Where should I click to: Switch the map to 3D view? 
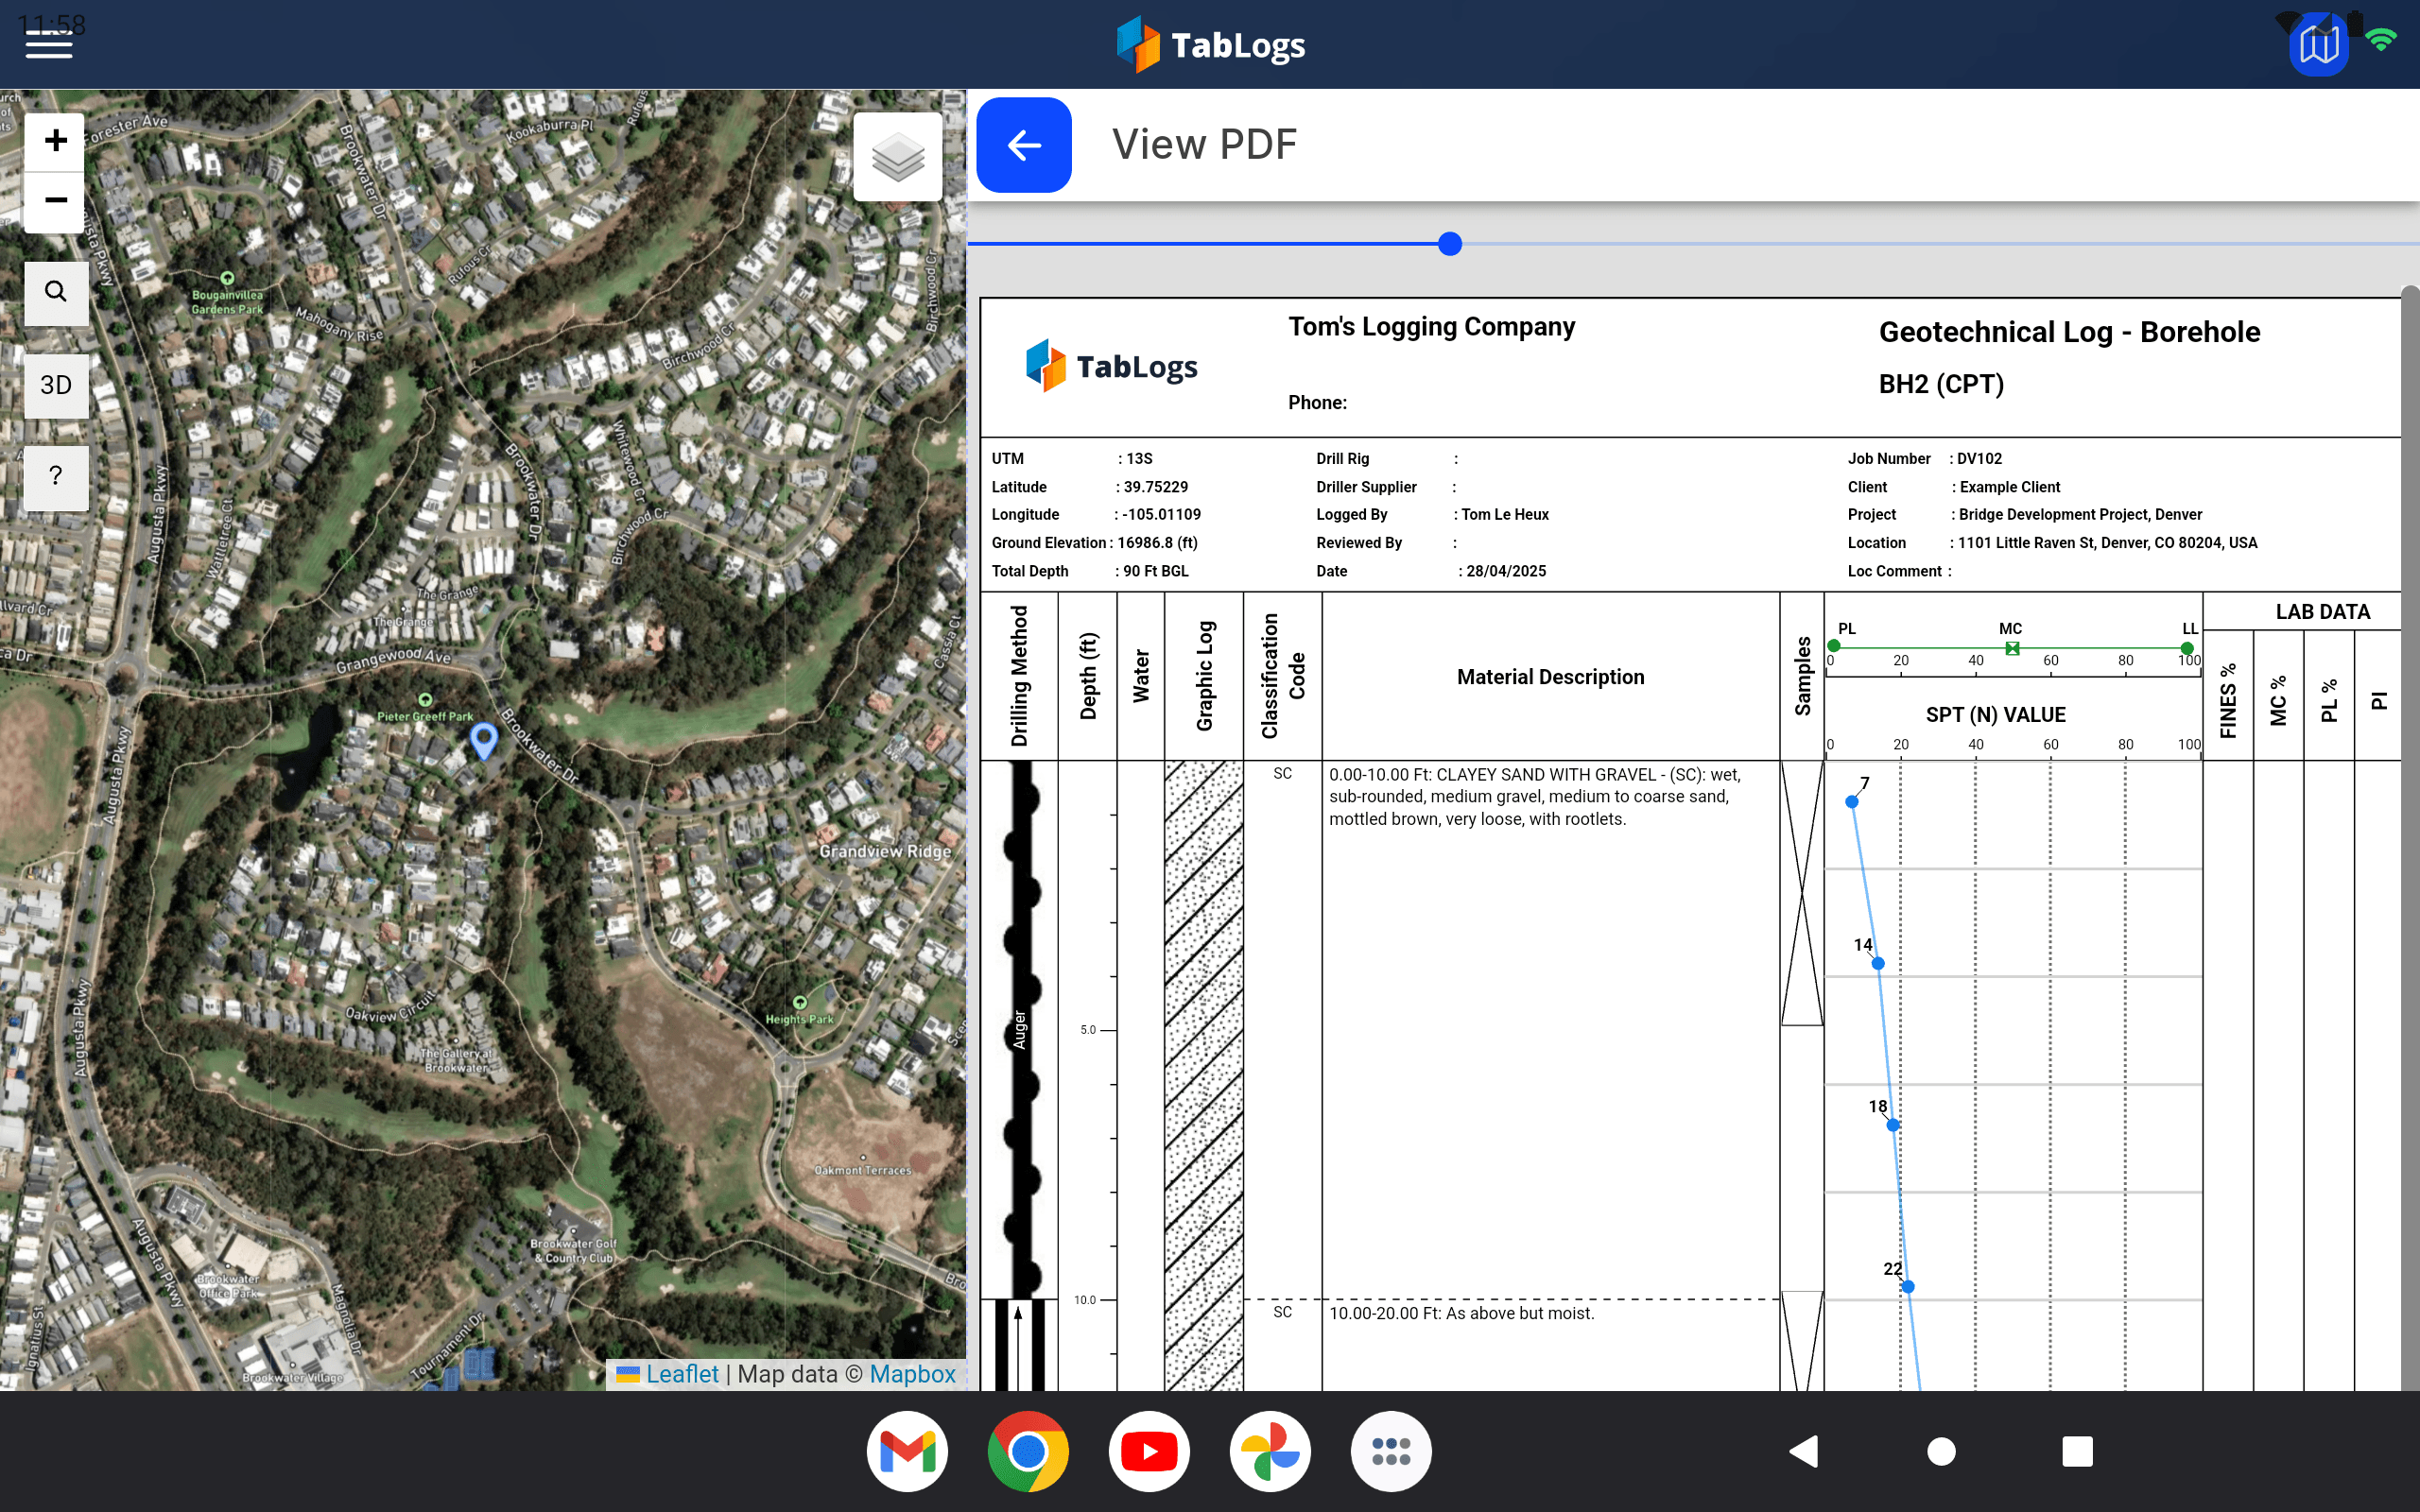[56, 385]
